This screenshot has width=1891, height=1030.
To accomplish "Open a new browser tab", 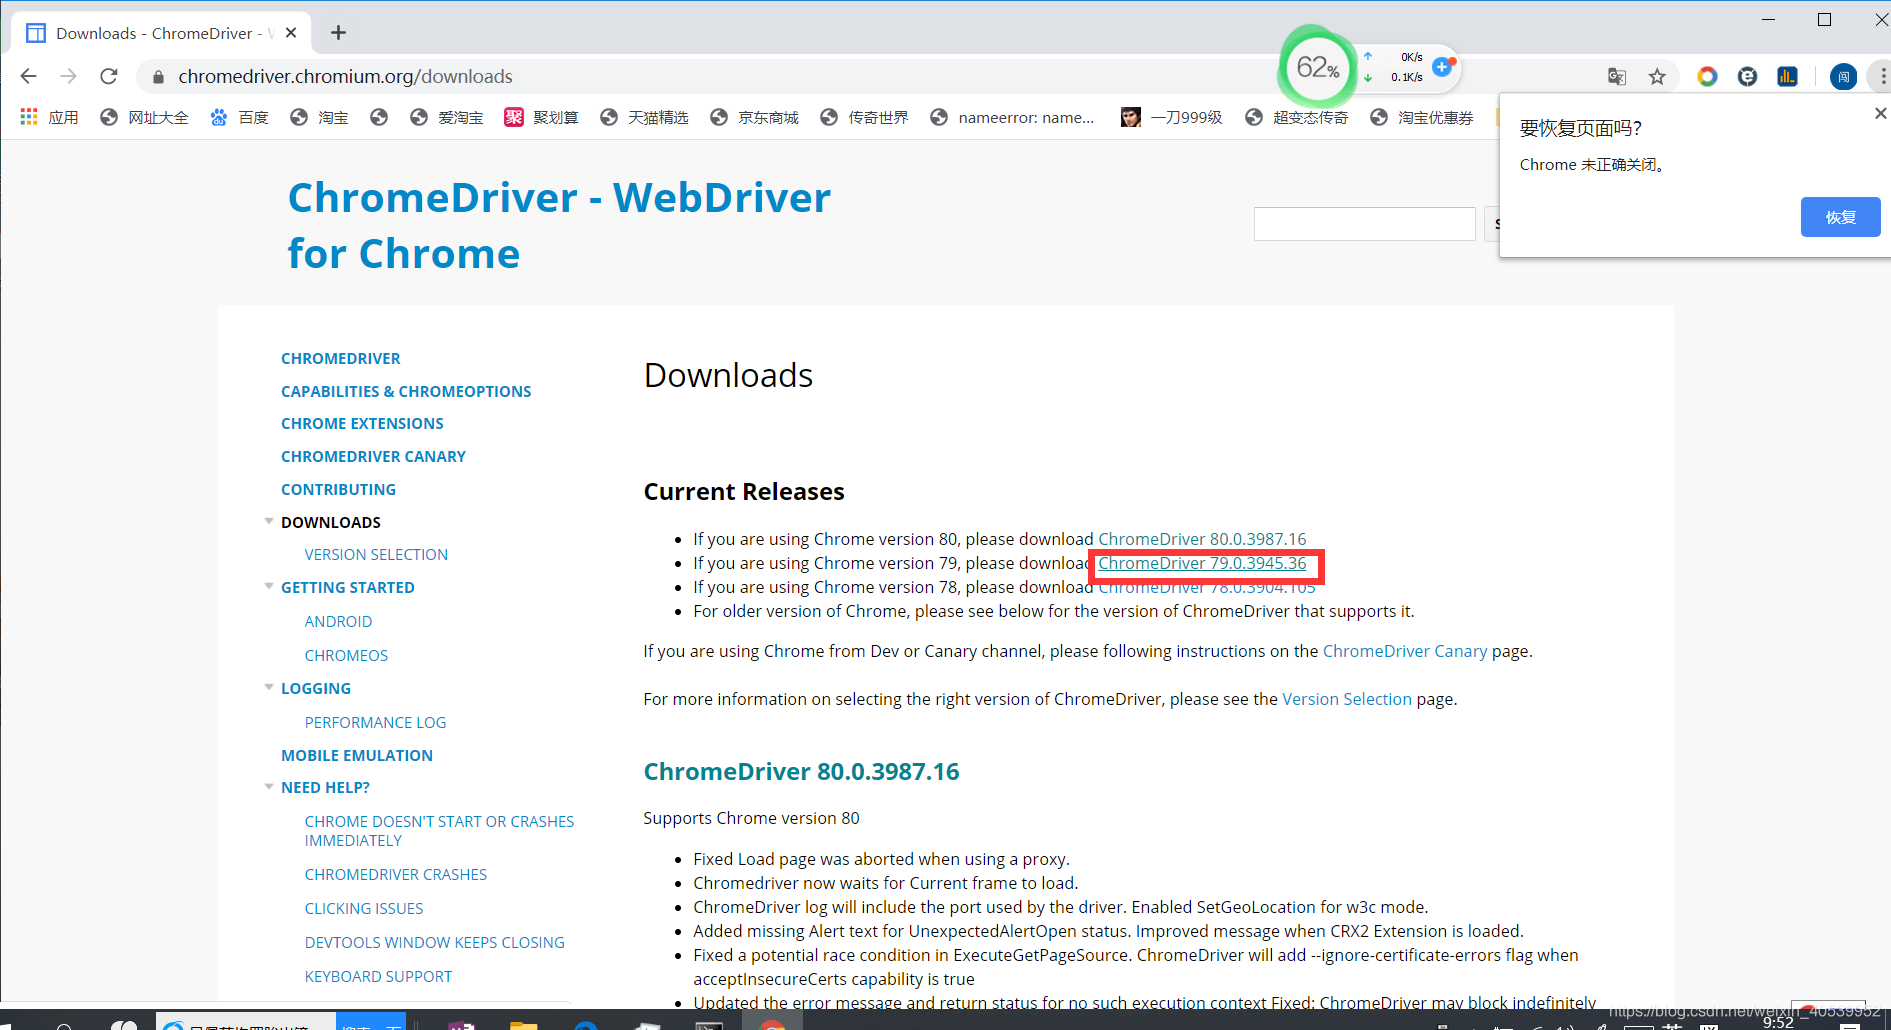I will click(338, 32).
